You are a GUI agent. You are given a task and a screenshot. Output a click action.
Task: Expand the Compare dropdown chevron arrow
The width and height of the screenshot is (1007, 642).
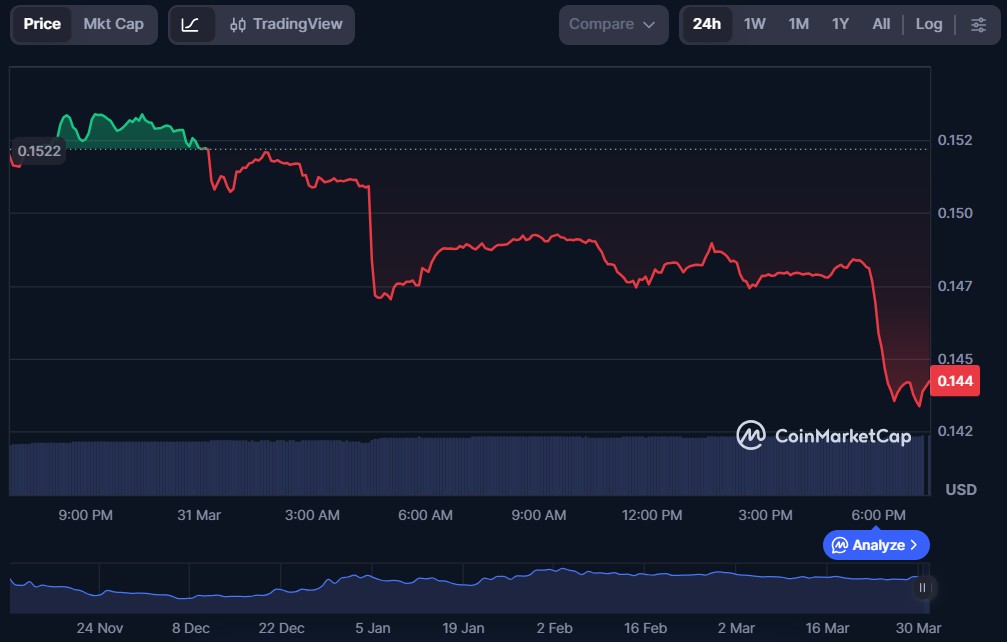[649, 24]
